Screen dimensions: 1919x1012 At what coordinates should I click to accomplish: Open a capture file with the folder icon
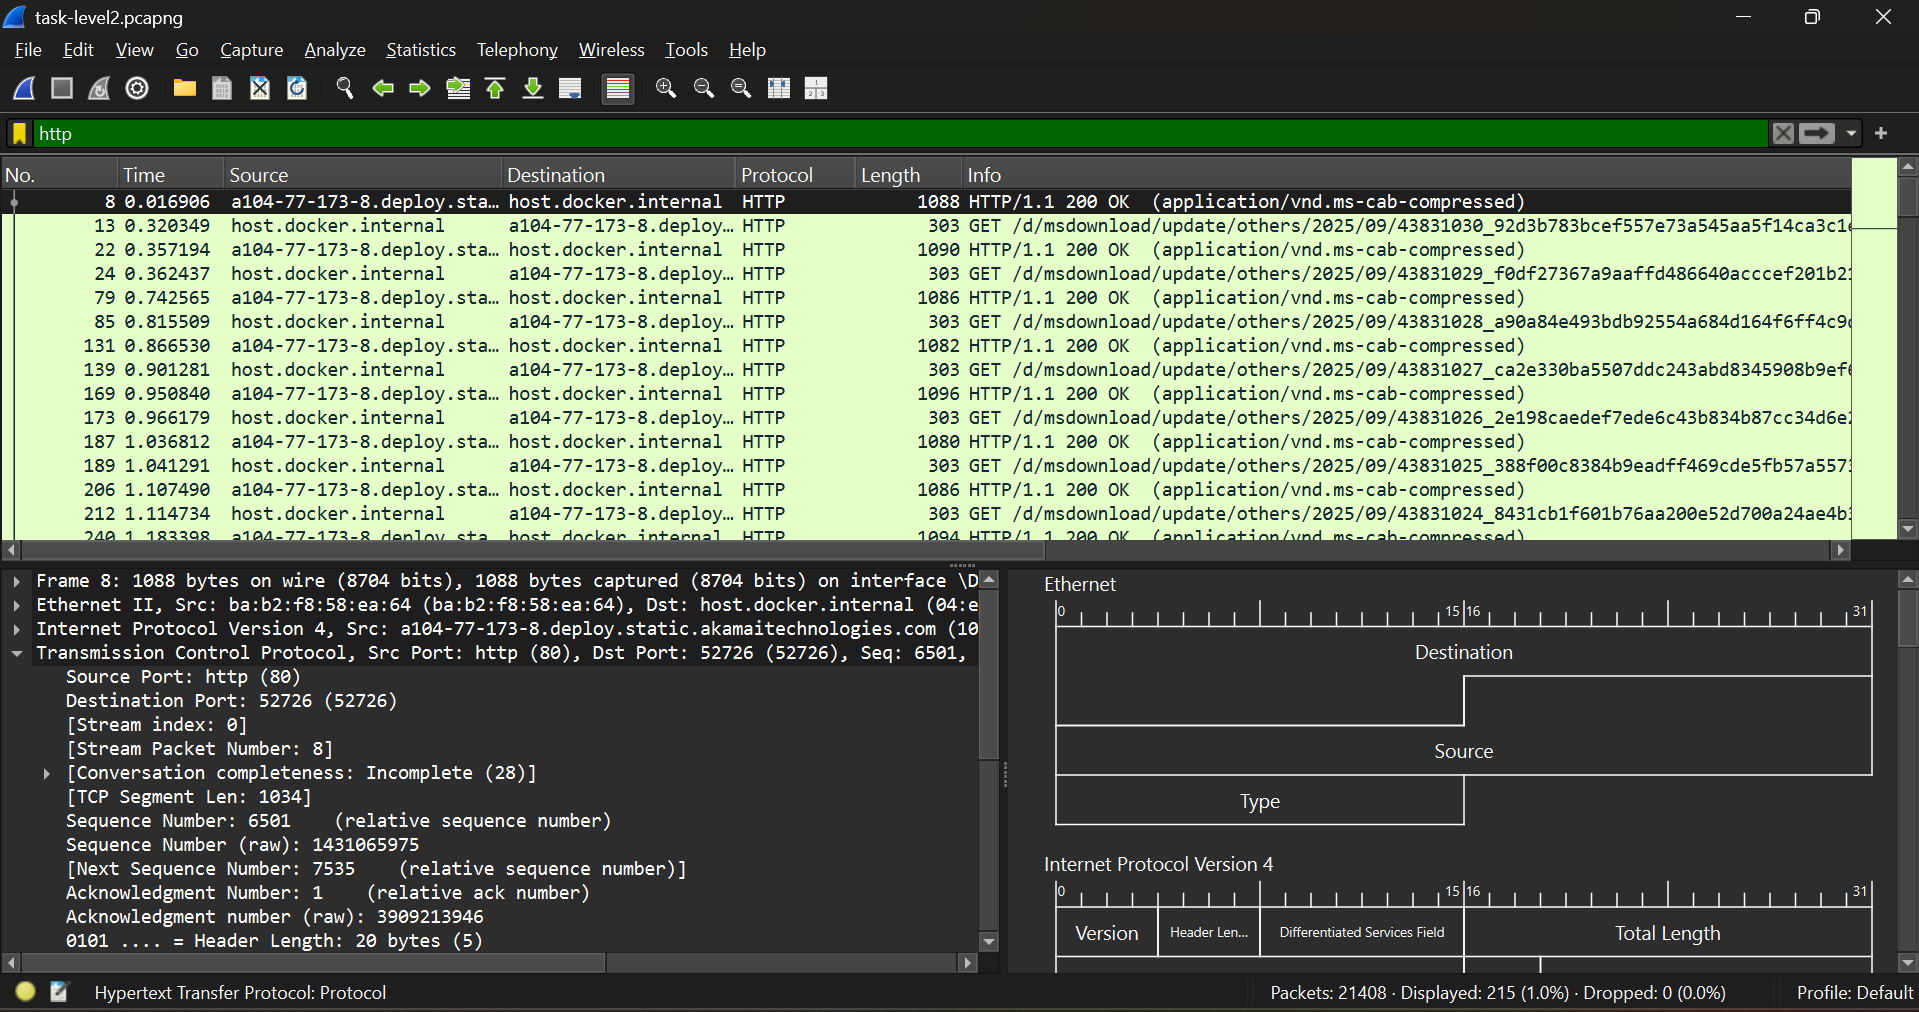tap(184, 88)
